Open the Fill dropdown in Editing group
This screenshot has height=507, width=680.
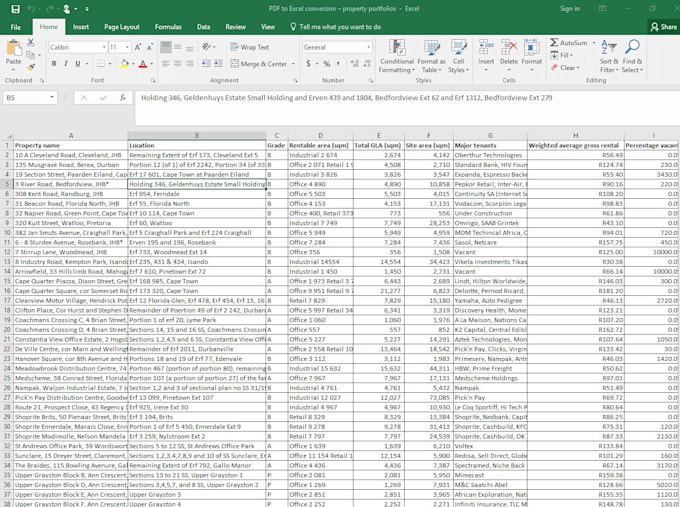562,55
